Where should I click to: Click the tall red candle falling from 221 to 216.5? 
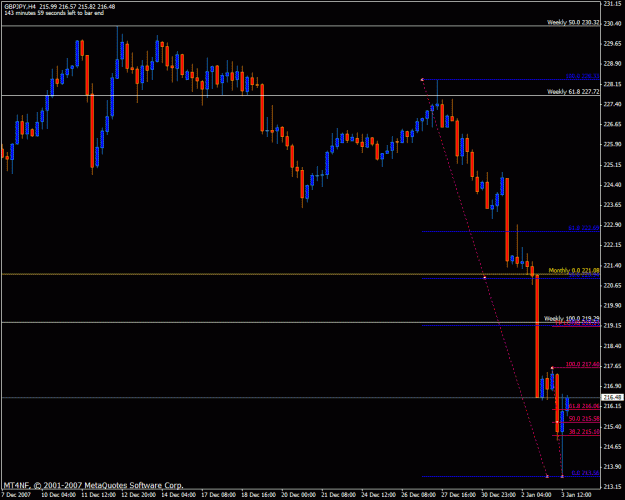[537, 336]
